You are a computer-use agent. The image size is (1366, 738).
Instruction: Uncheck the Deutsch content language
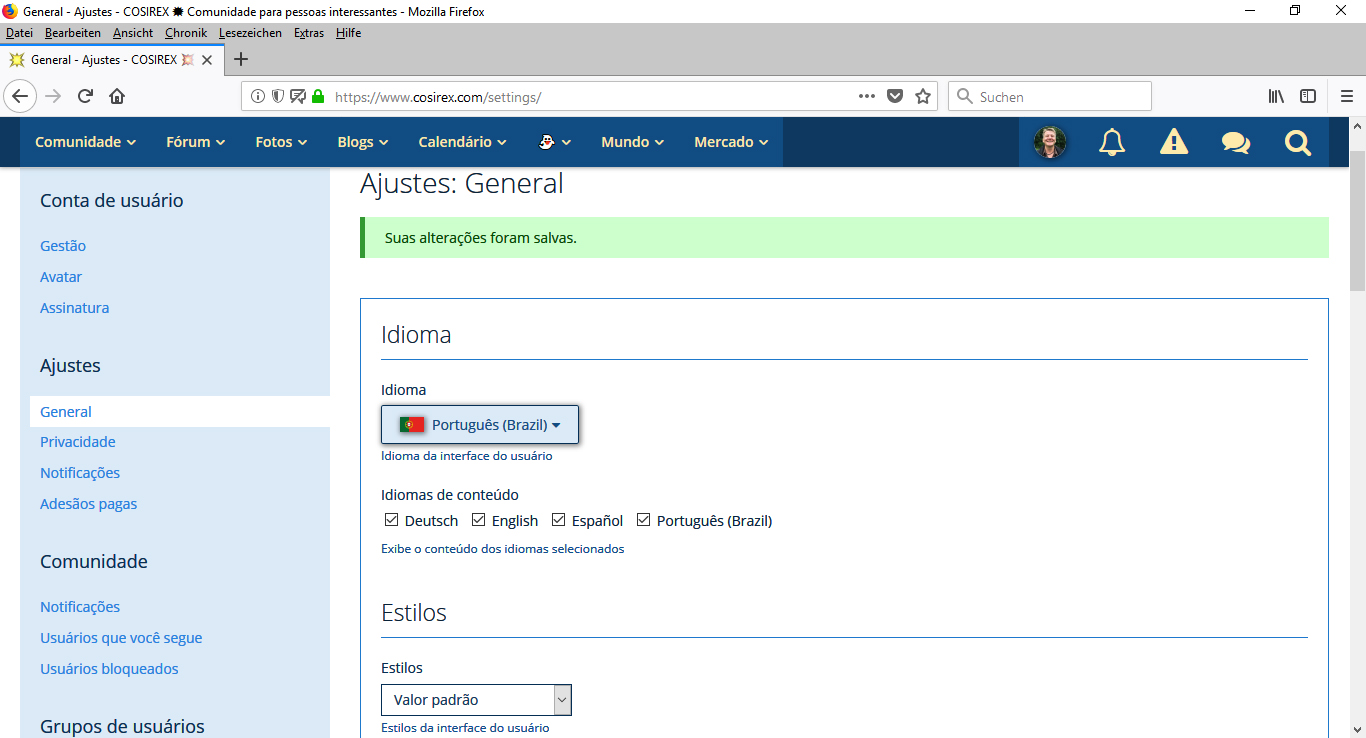point(392,520)
